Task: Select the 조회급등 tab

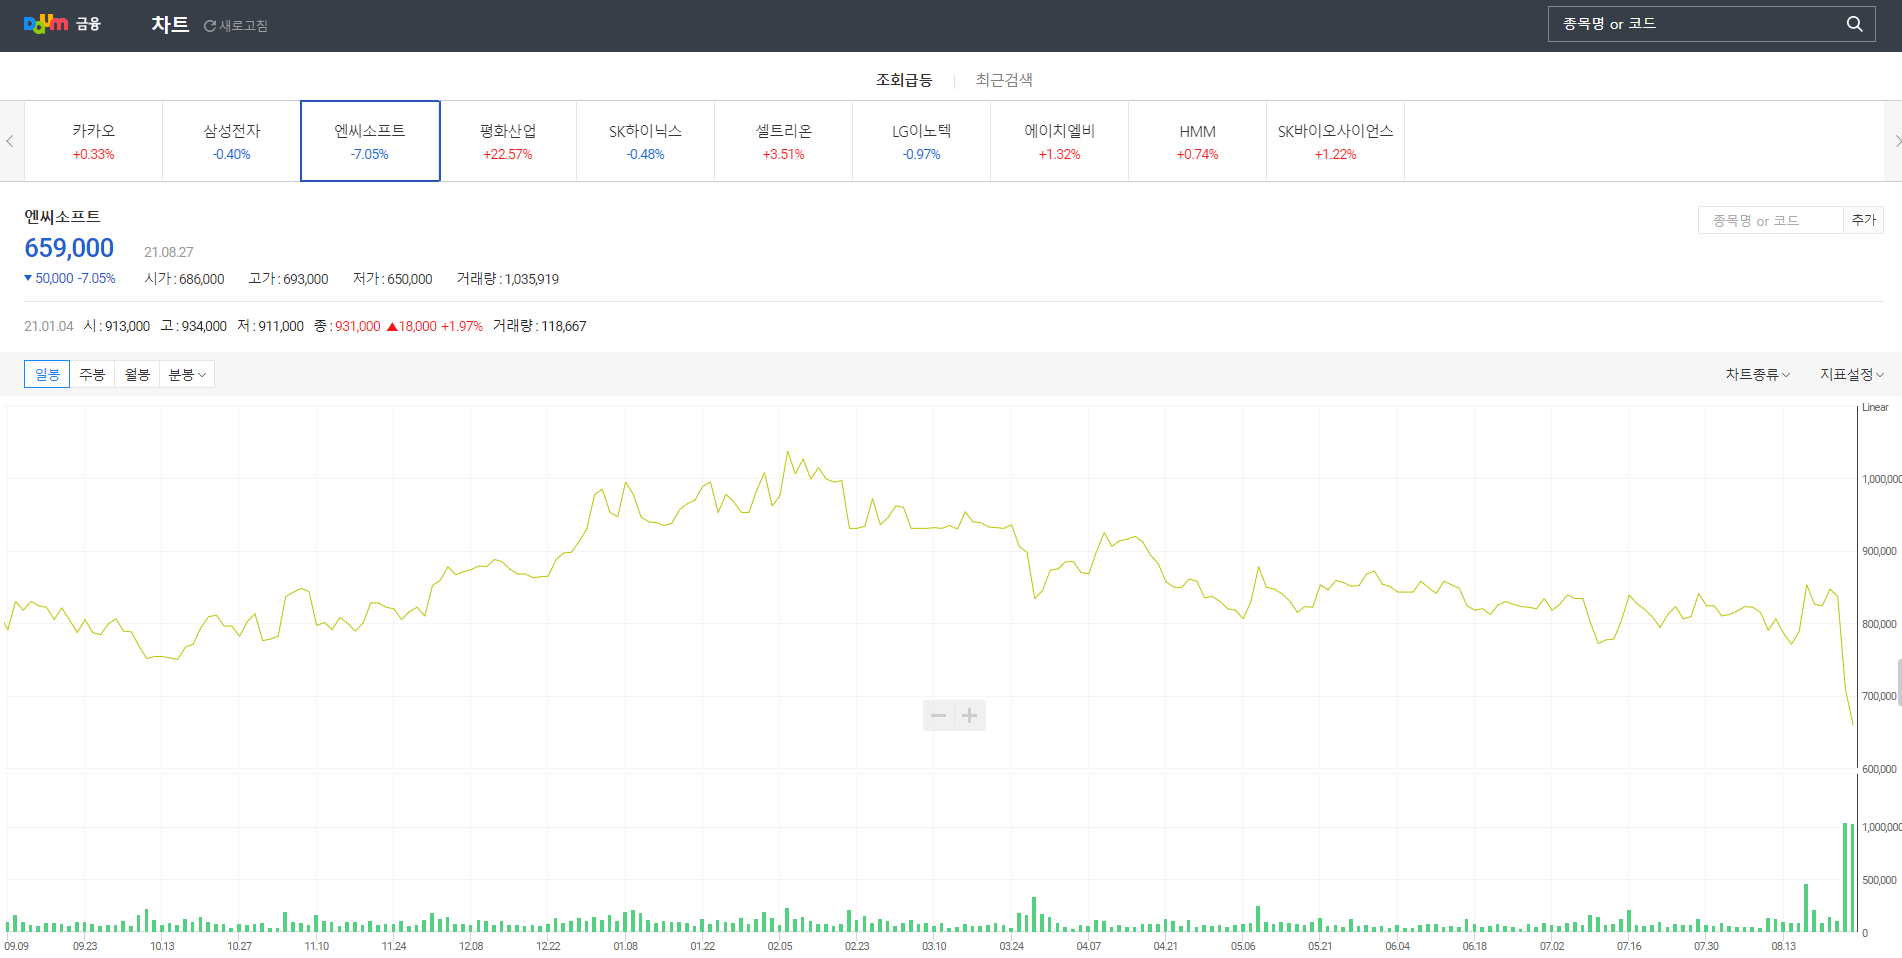Action: pos(904,80)
